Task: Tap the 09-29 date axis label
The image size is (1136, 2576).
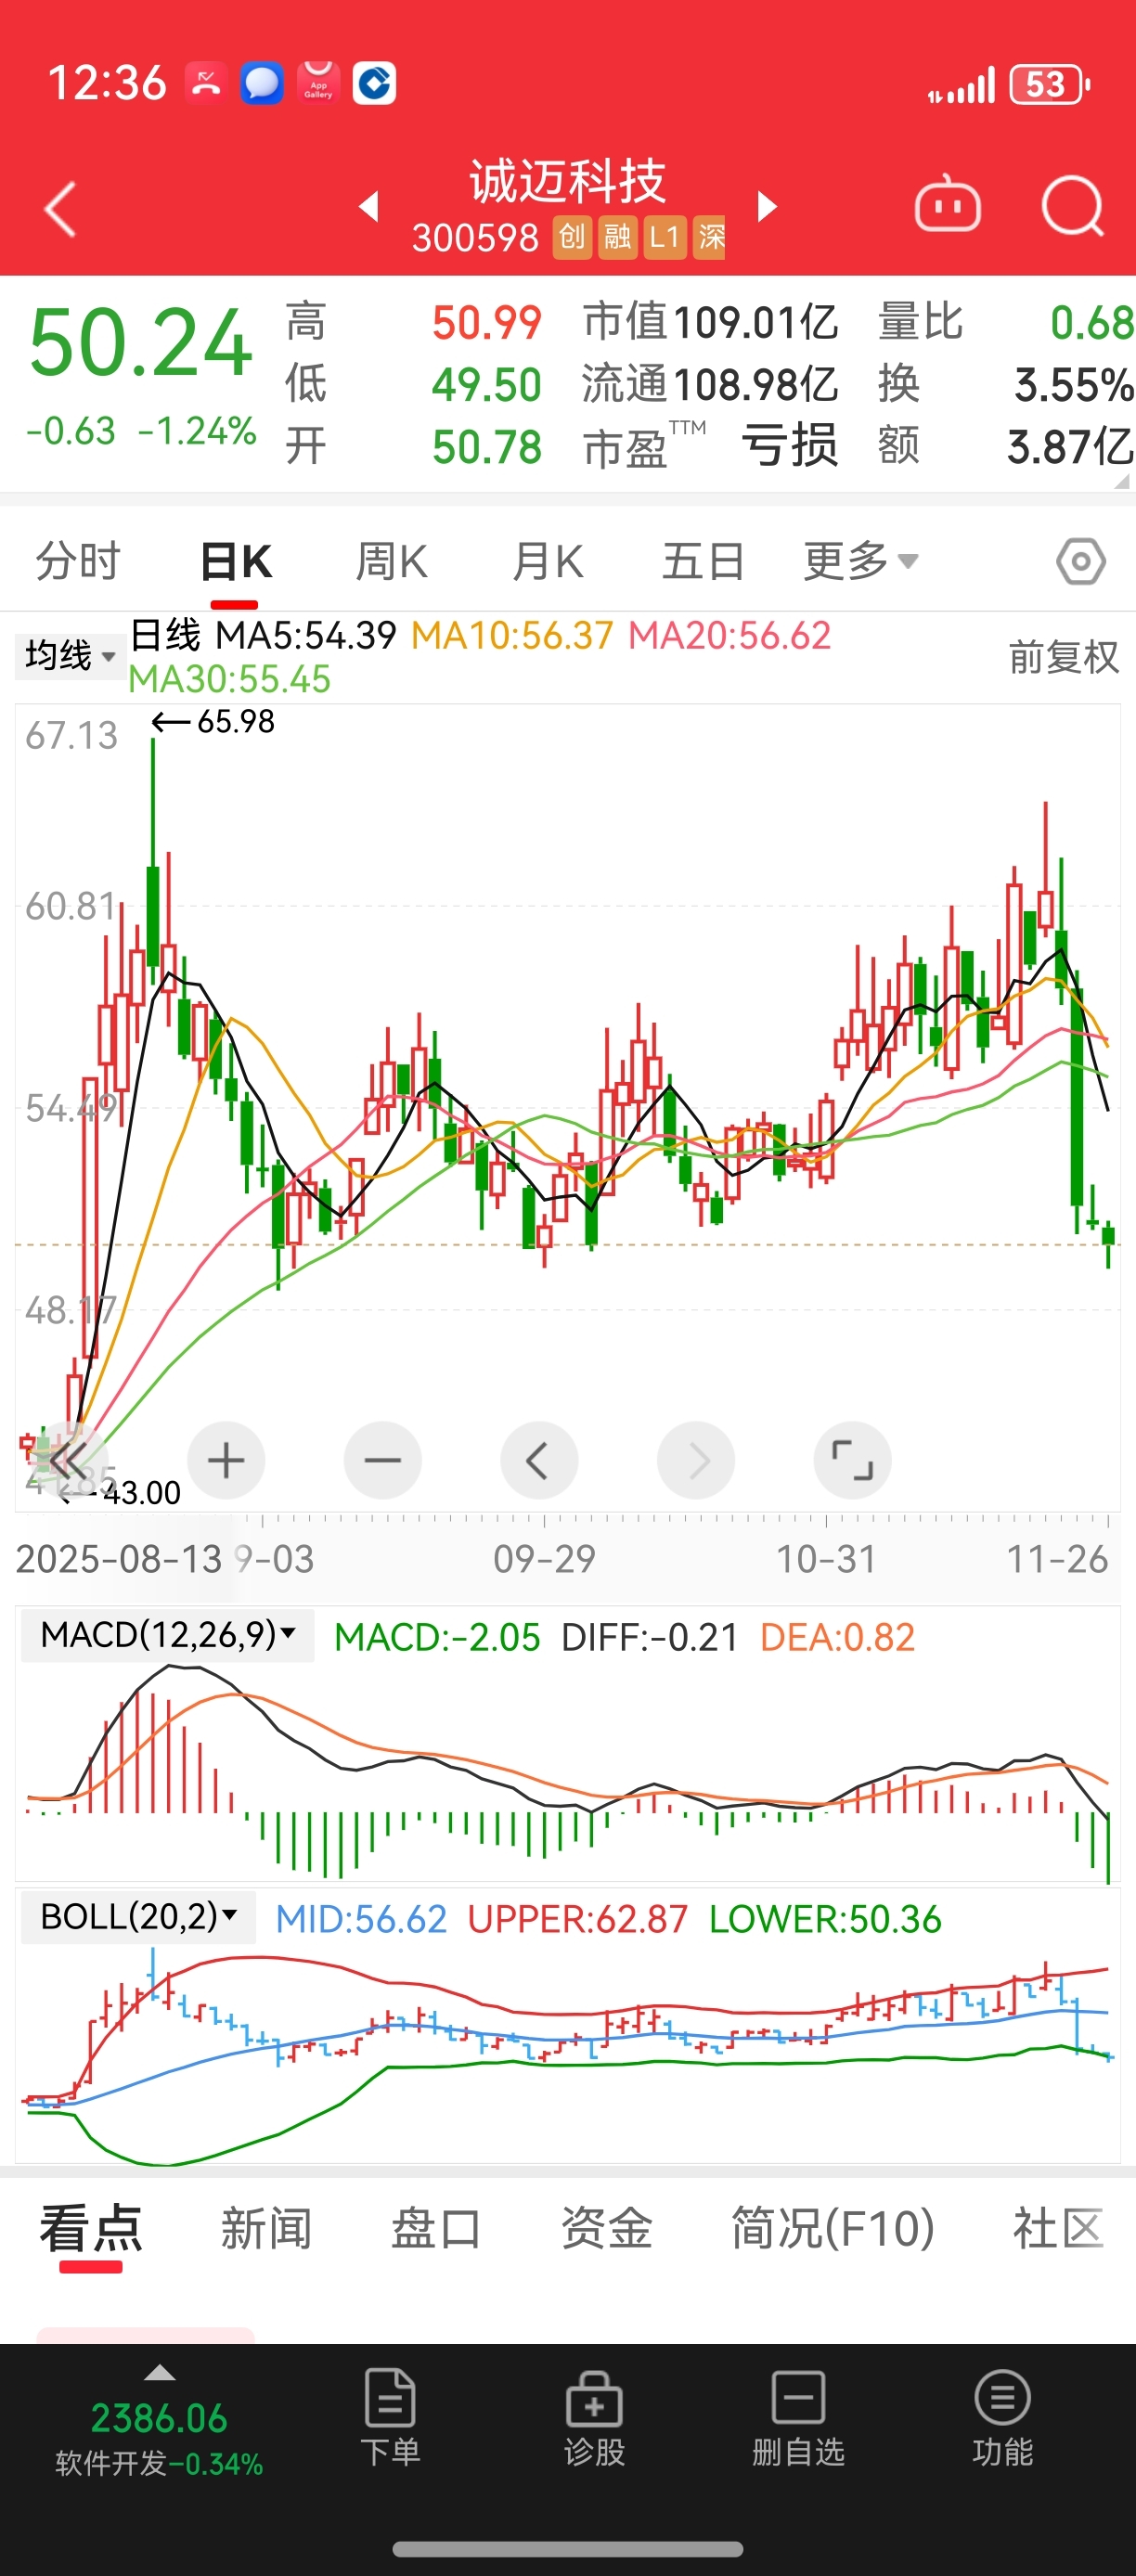Action: (544, 1558)
